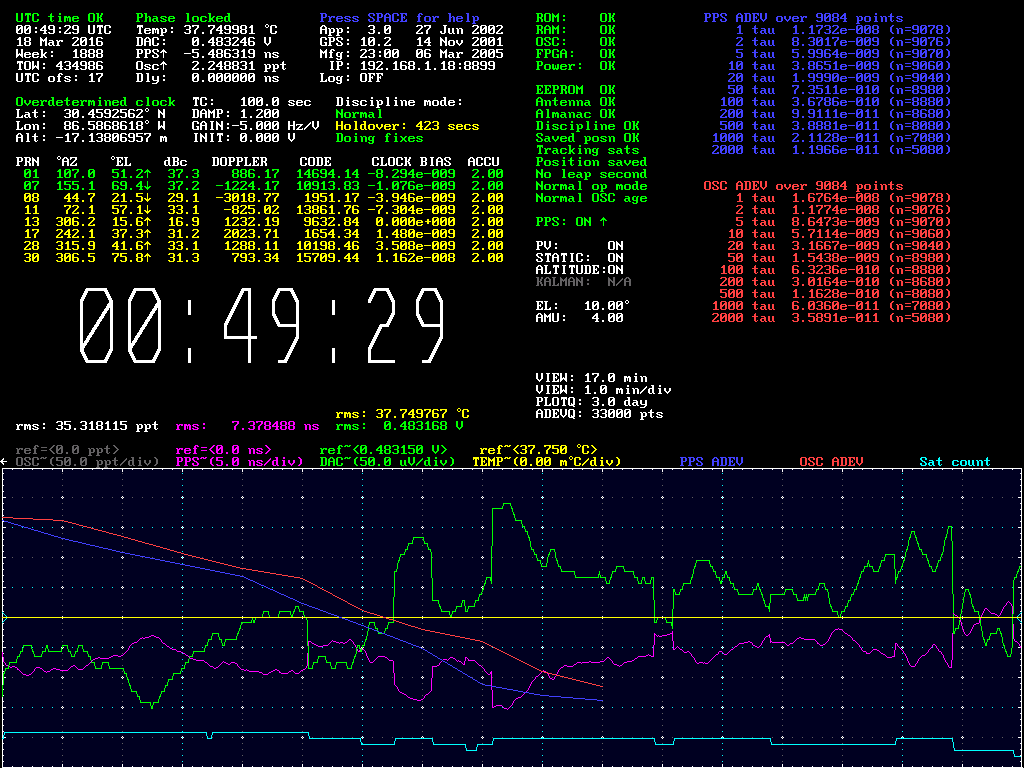Click the PRN column header

[x=28, y=162]
